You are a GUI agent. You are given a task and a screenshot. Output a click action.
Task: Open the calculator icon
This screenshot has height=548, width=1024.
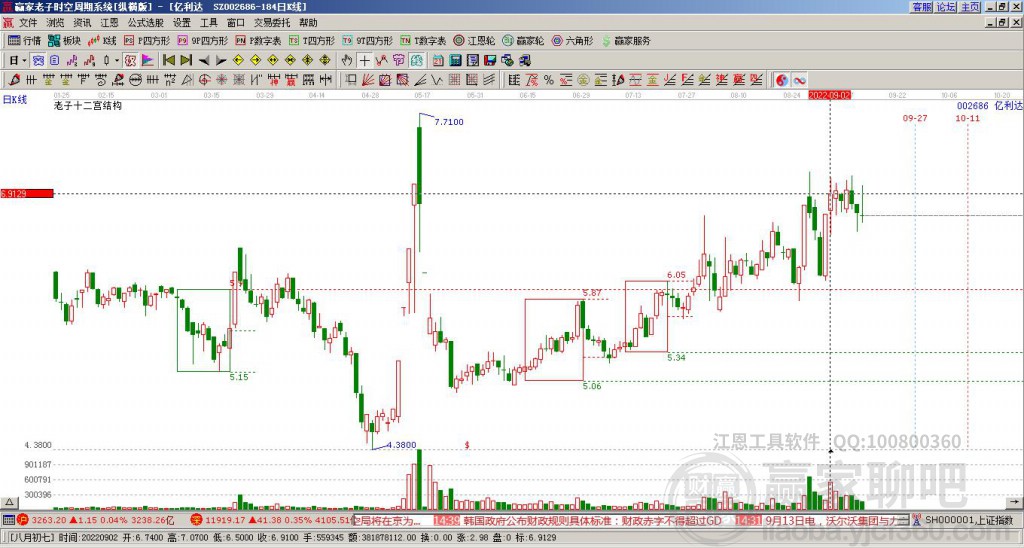pyautogui.click(x=455, y=60)
